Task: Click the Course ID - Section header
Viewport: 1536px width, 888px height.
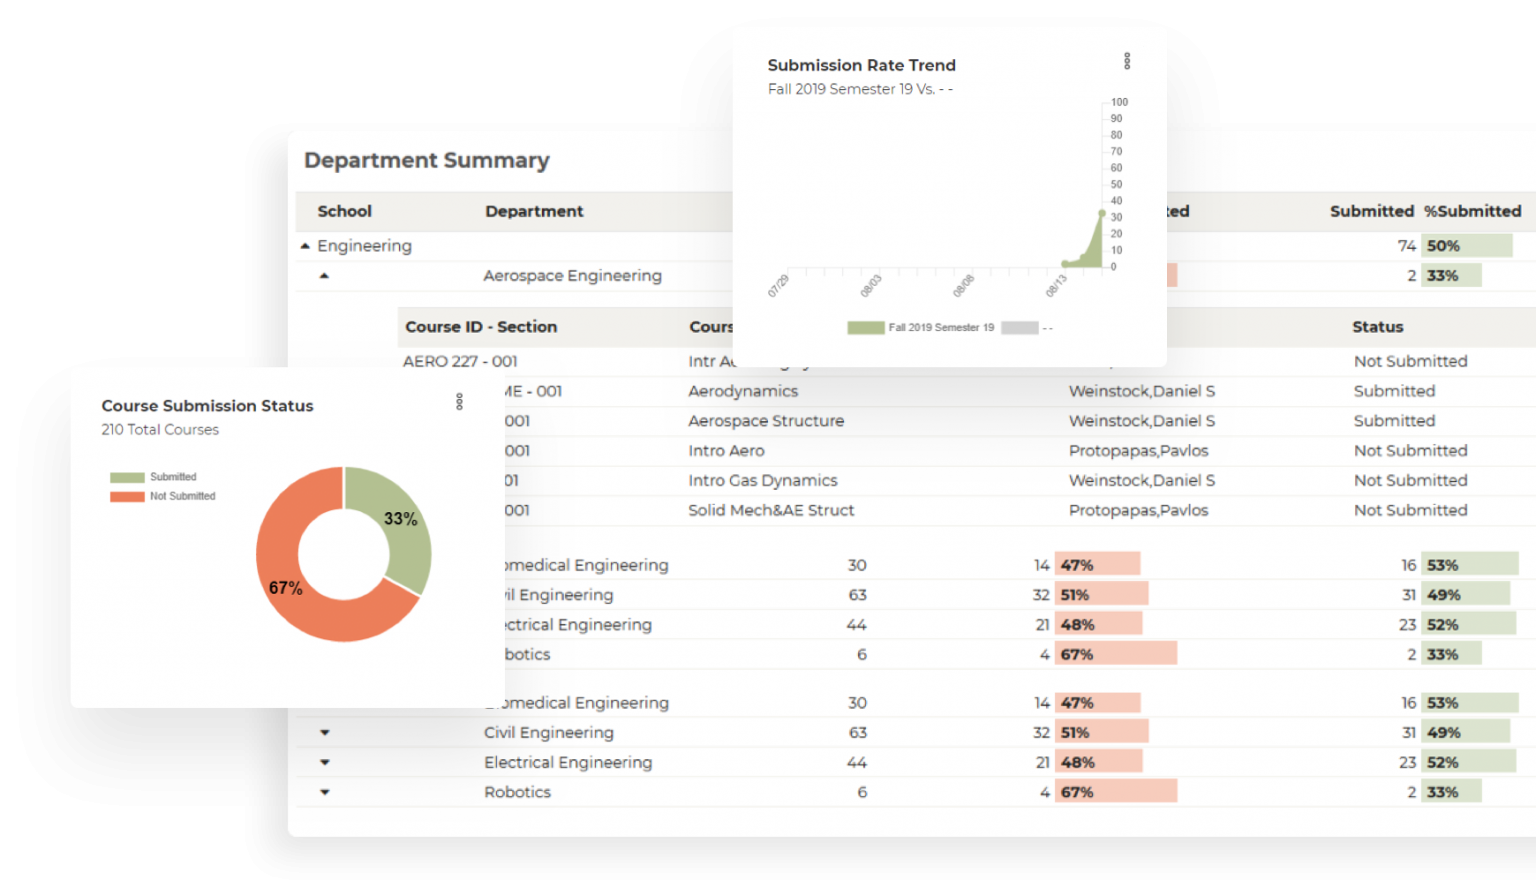Action: [481, 327]
